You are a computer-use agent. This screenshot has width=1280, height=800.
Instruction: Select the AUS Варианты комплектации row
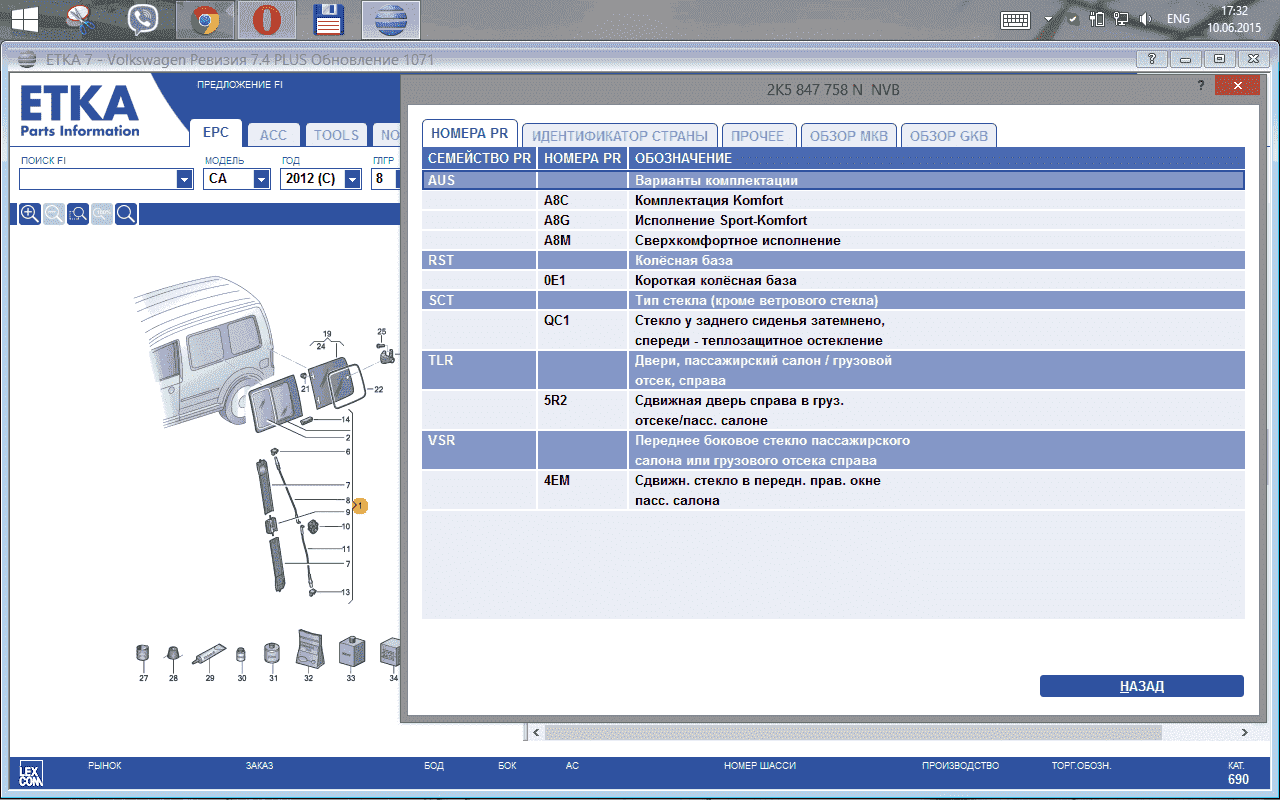[833, 180]
